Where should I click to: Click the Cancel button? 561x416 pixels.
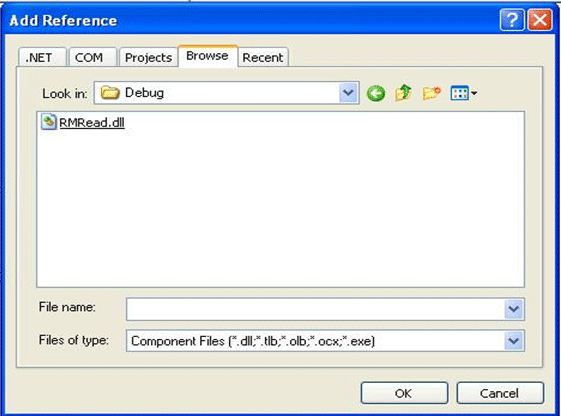pos(500,393)
